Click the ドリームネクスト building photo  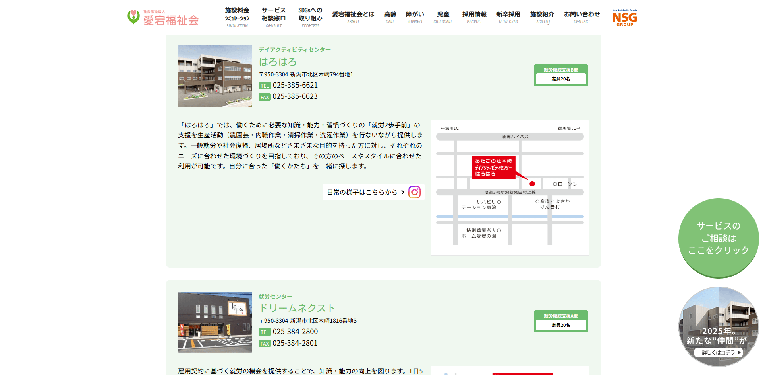point(215,323)
